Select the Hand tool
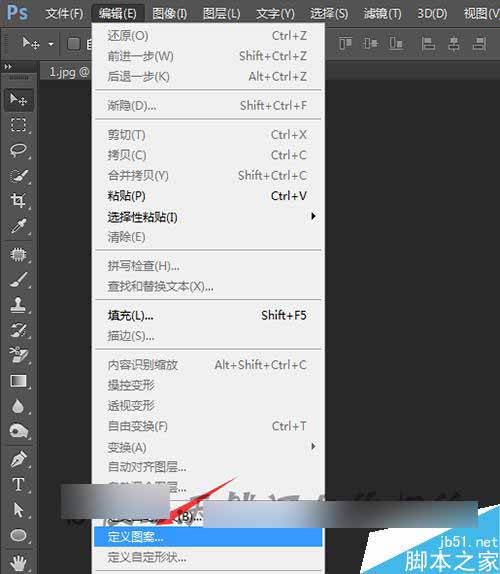The height and width of the screenshot is (574, 500). pyautogui.click(x=18, y=562)
